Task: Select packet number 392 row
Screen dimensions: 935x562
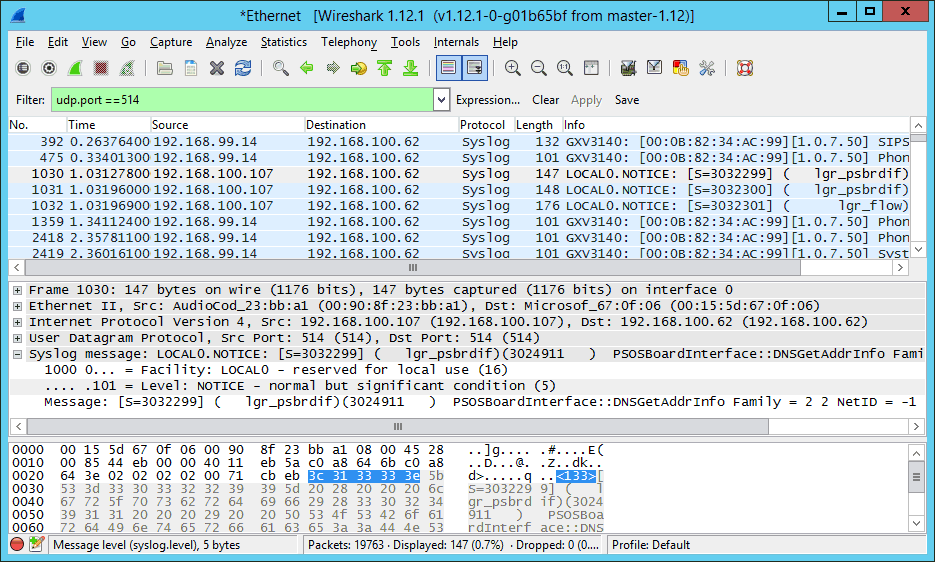Action: pos(459,142)
